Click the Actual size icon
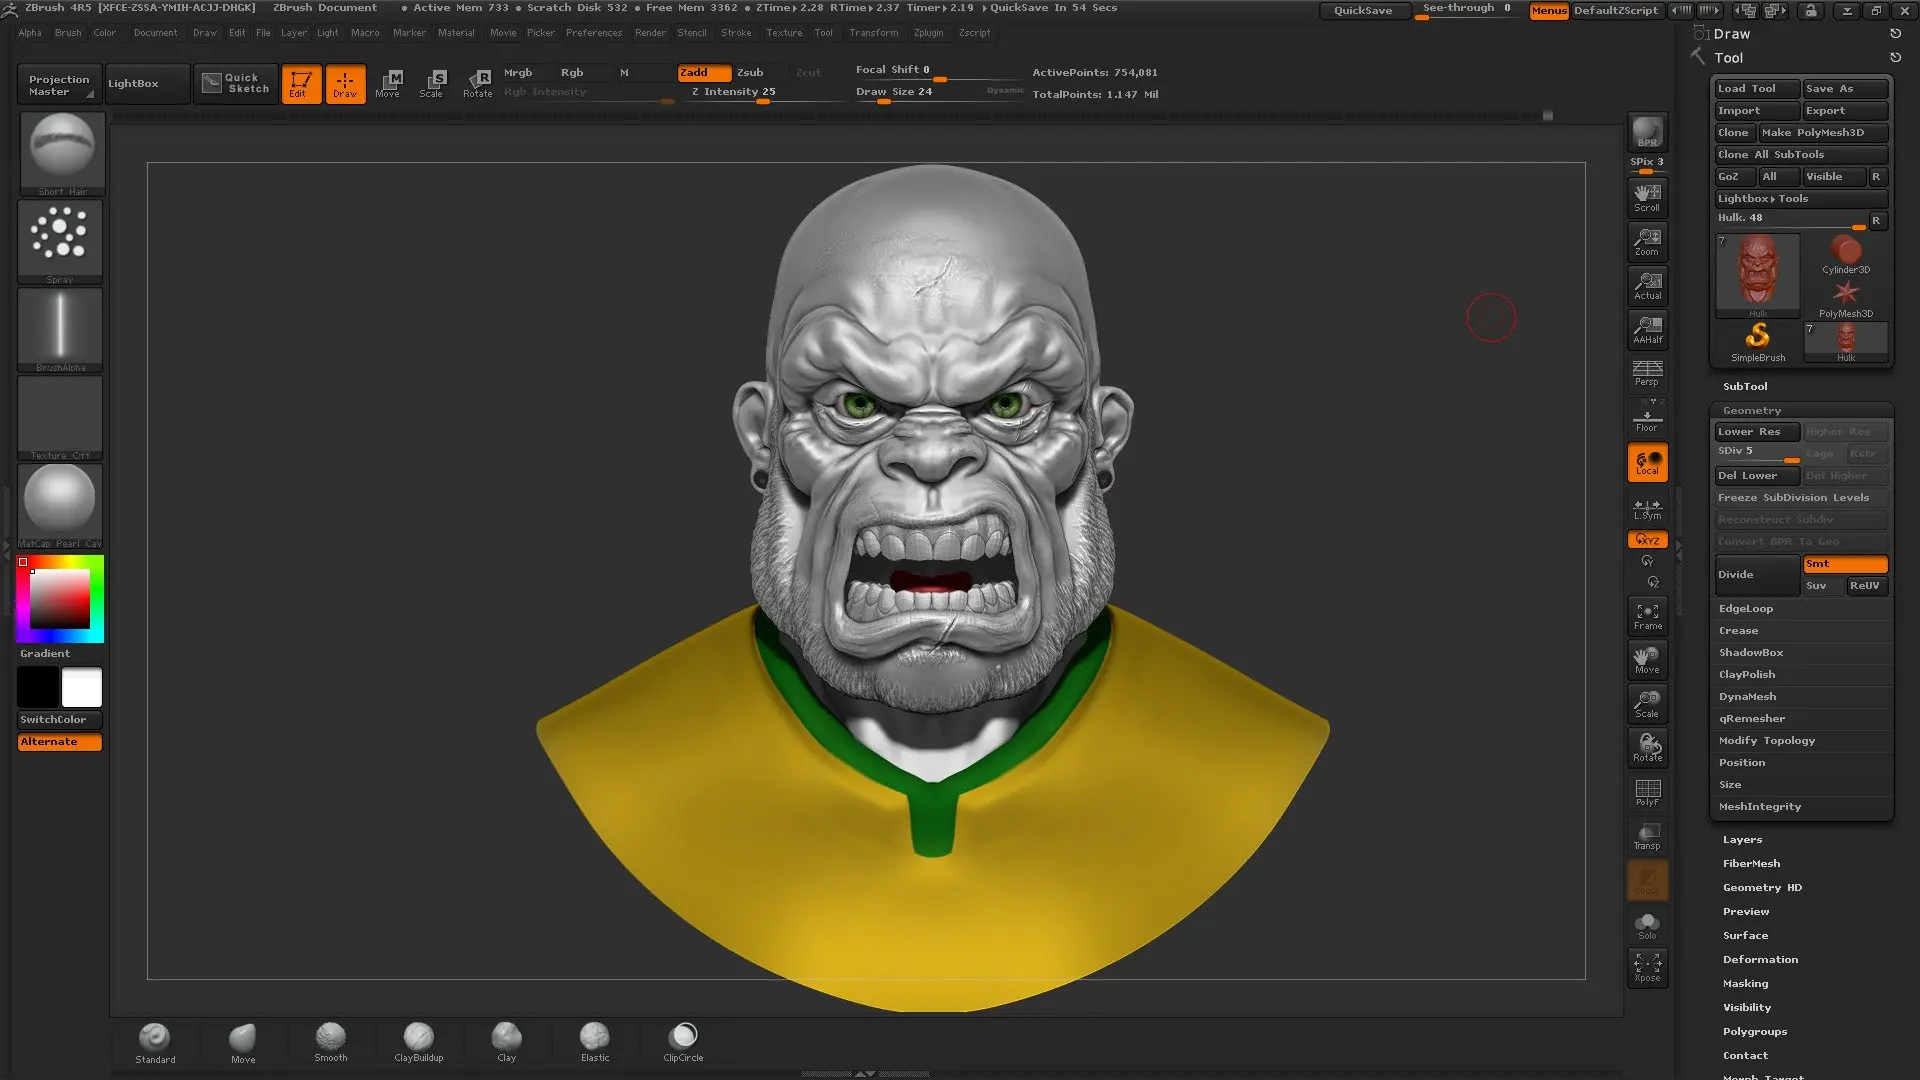Screen dimensions: 1920x1080 (1647, 285)
